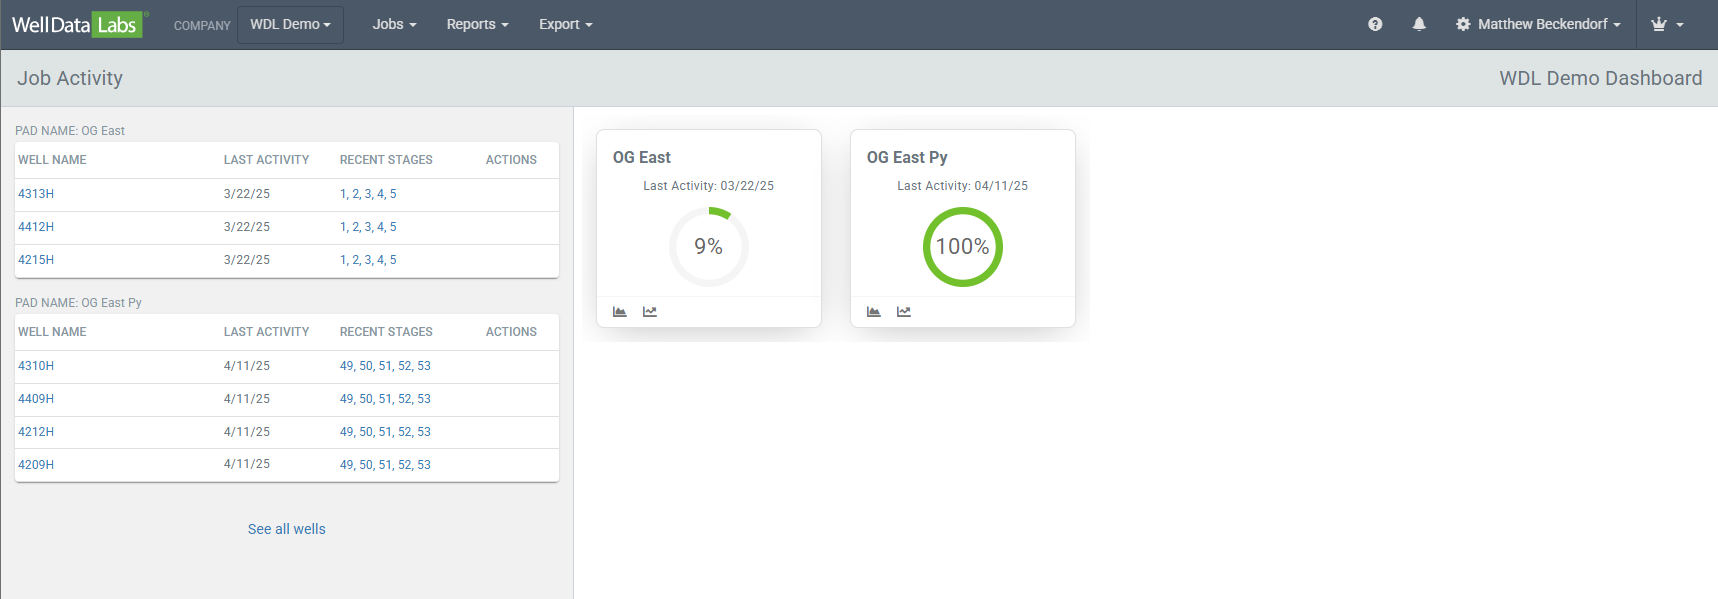The width and height of the screenshot is (1718, 599).
Task: Click 'Last Activity: 04/11/25' text
Action: click(963, 186)
